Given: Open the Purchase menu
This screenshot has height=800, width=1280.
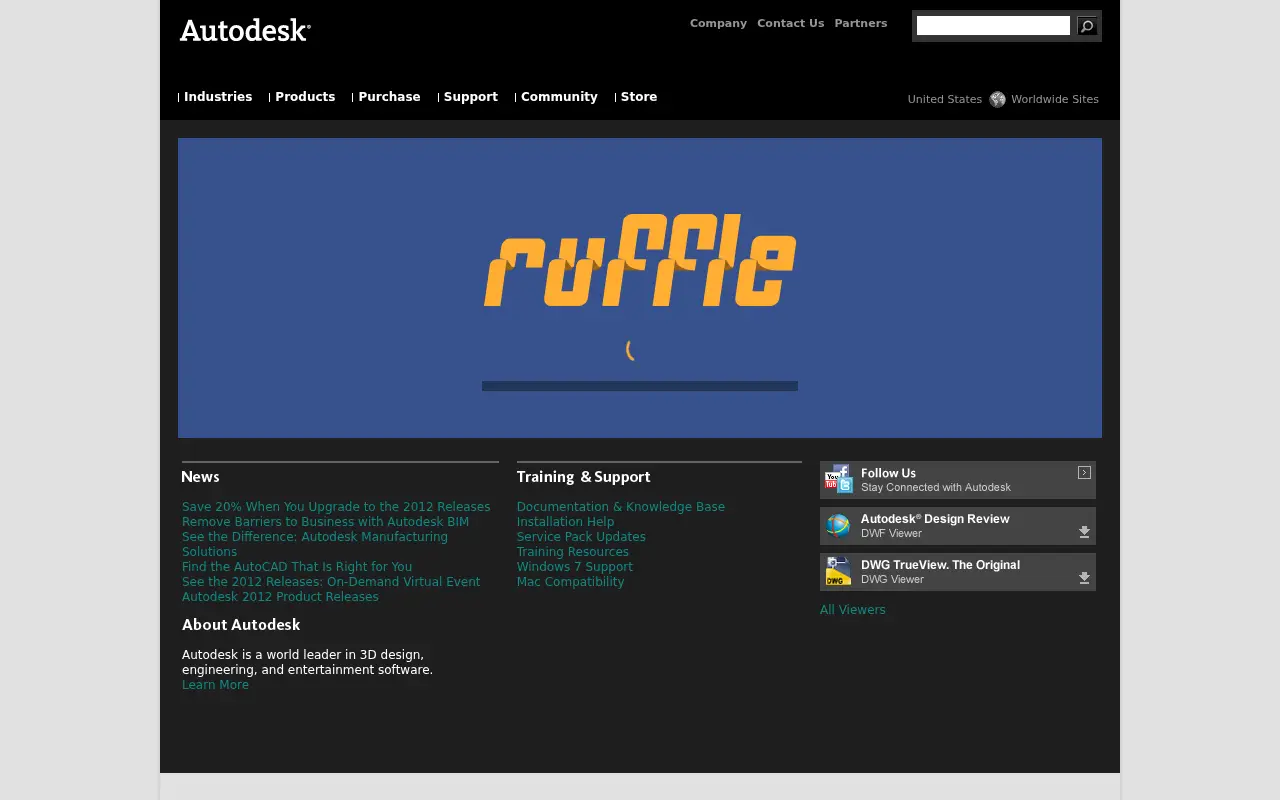Looking at the screenshot, I should [x=389, y=97].
